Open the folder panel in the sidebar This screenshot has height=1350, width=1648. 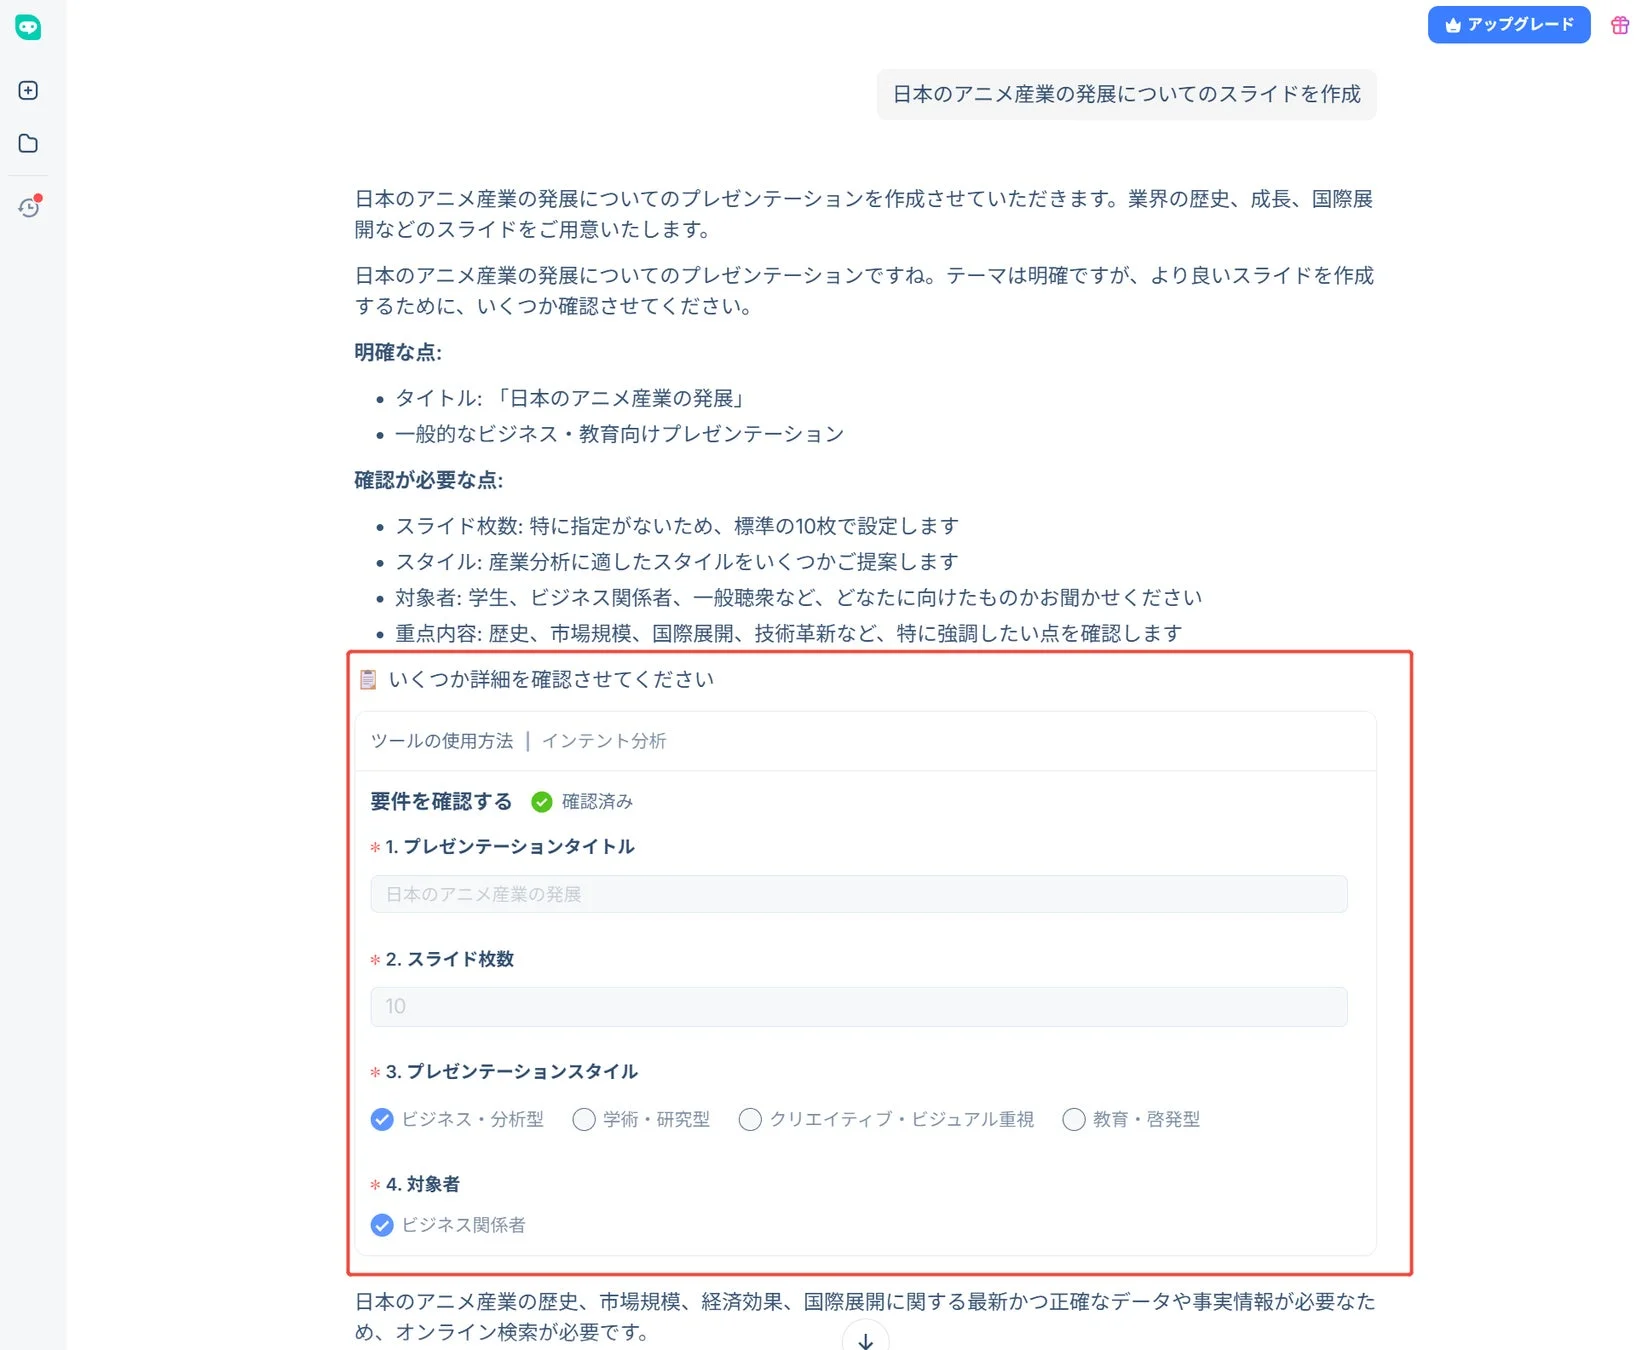pyautogui.click(x=28, y=143)
